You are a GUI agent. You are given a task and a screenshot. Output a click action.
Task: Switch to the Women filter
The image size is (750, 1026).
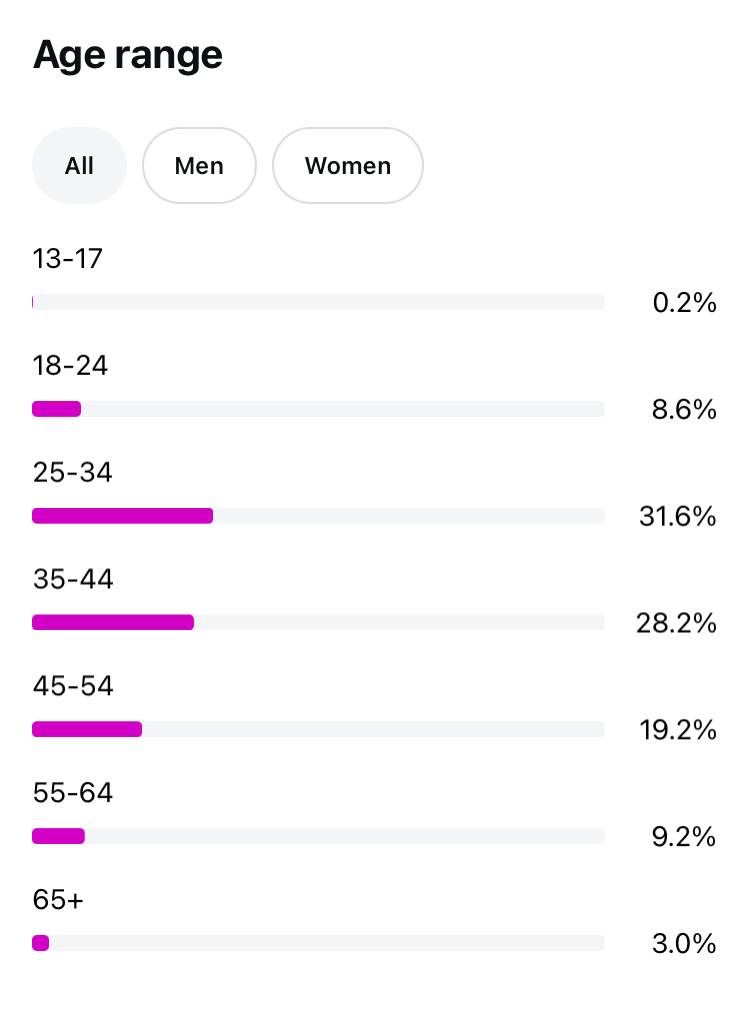coord(347,165)
